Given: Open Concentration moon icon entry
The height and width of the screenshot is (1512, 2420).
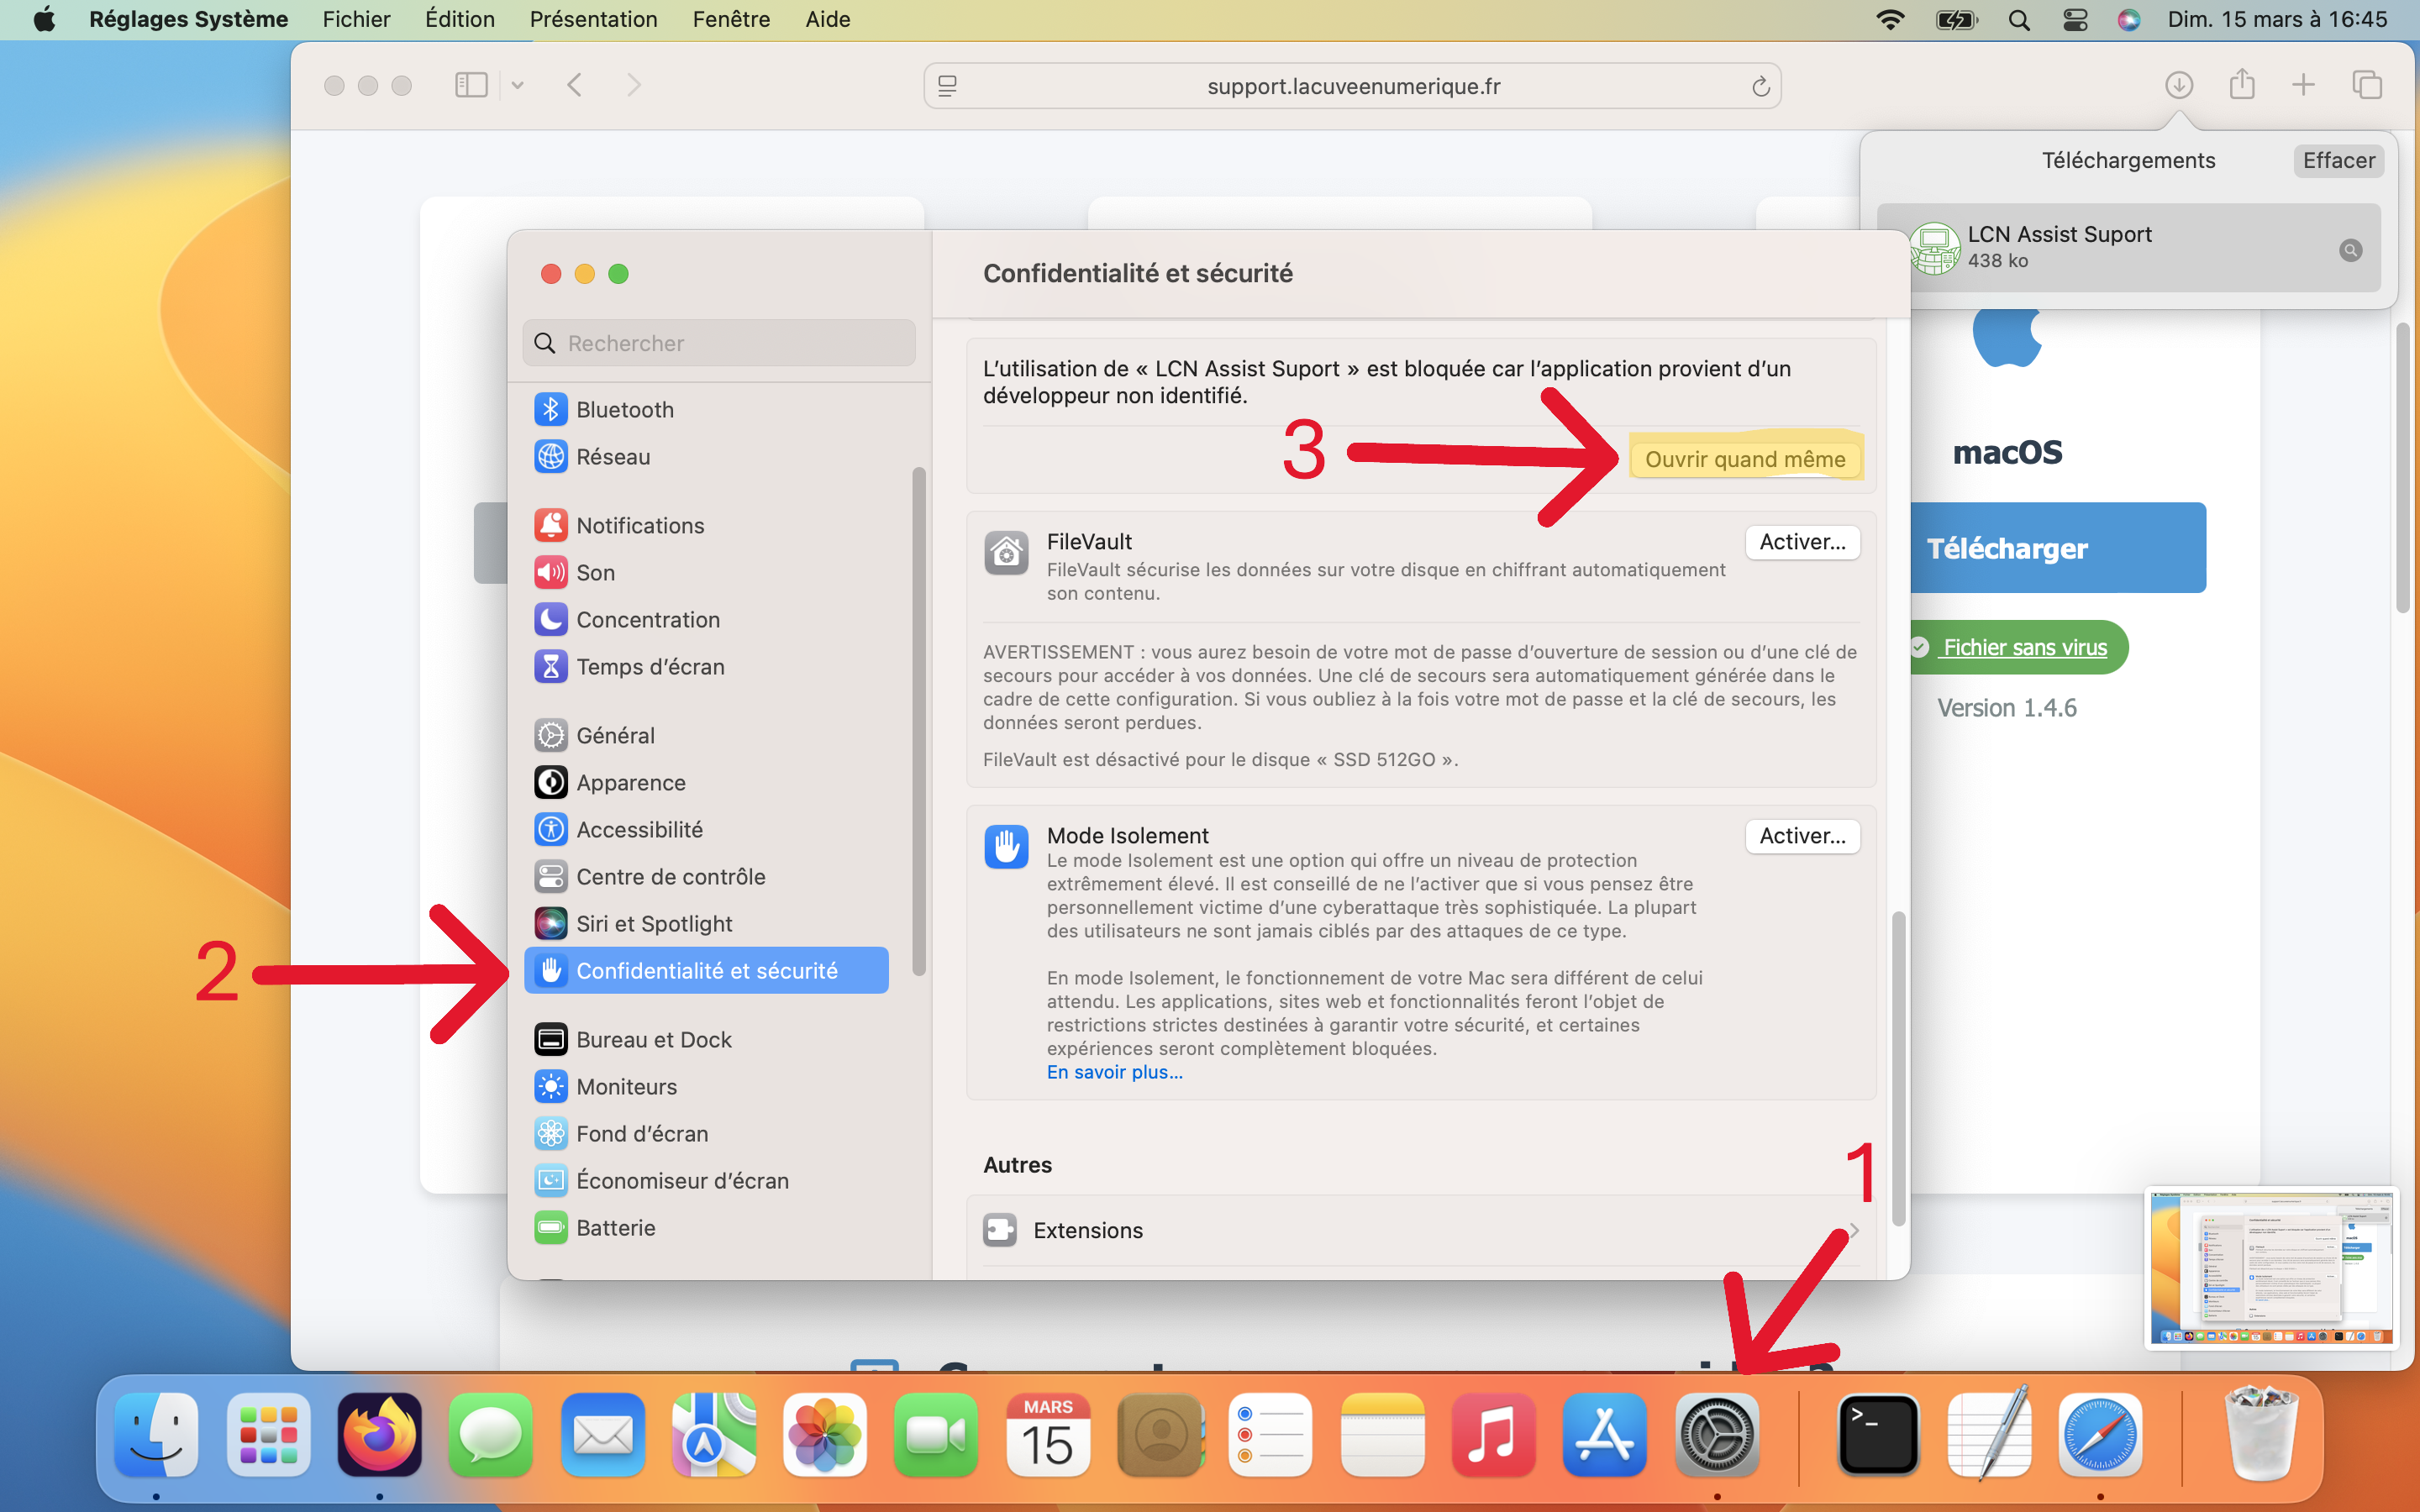Looking at the screenshot, I should click(x=550, y=620).
